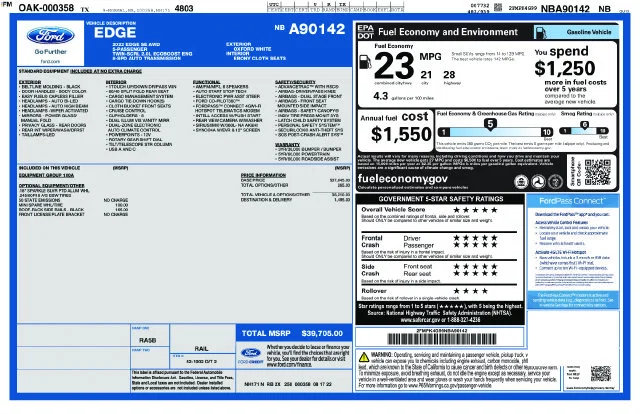
Task: Click the yellow warning triangle icon
Action: coord(364,357)
